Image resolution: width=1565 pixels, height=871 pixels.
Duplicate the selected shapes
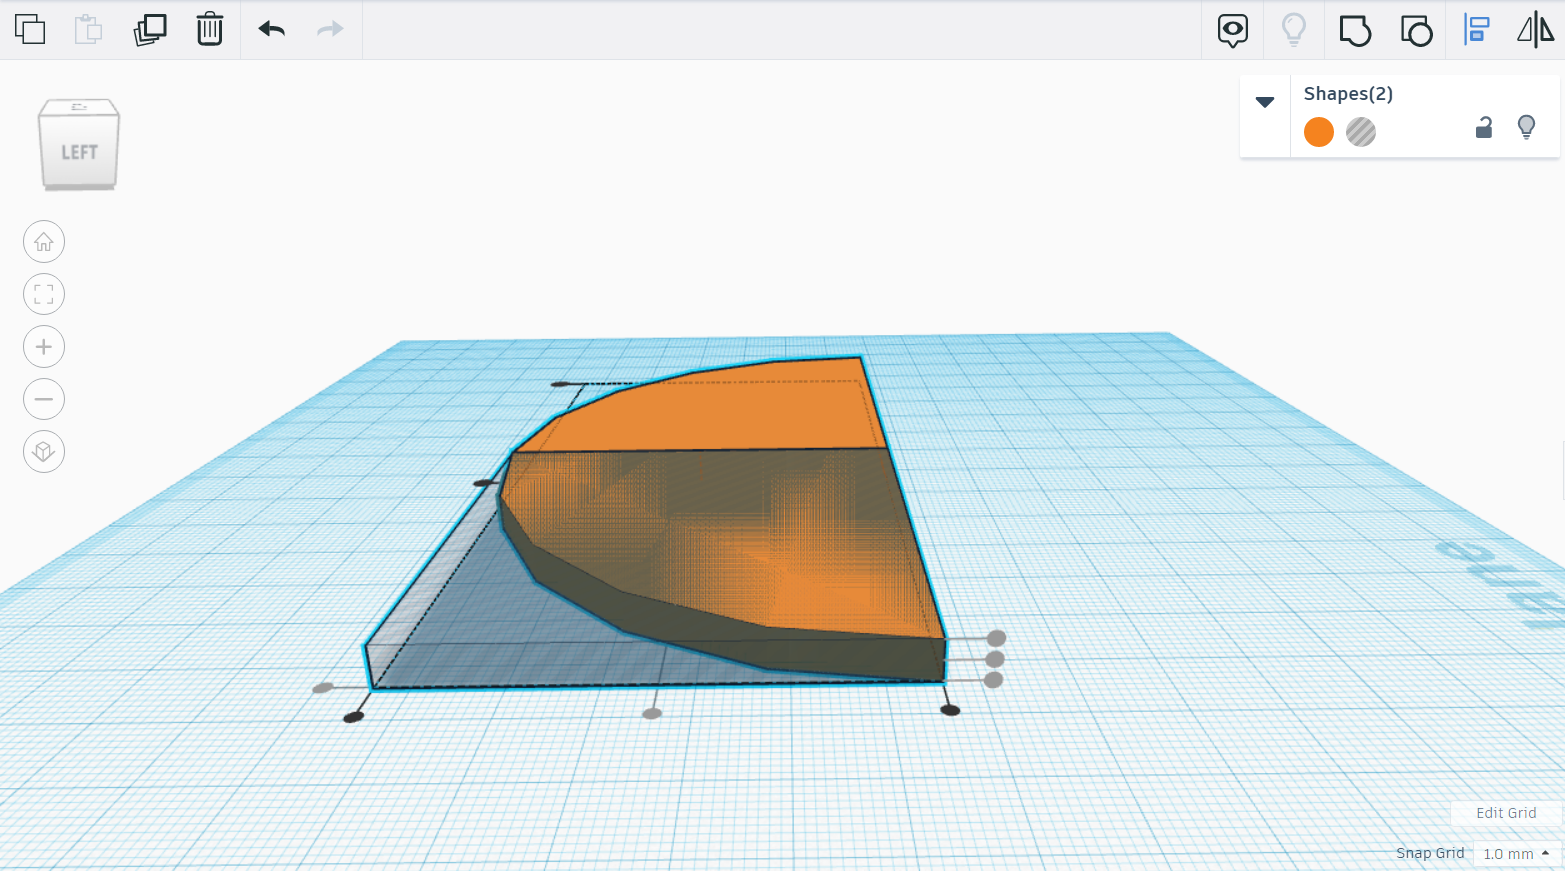point(150,29)
